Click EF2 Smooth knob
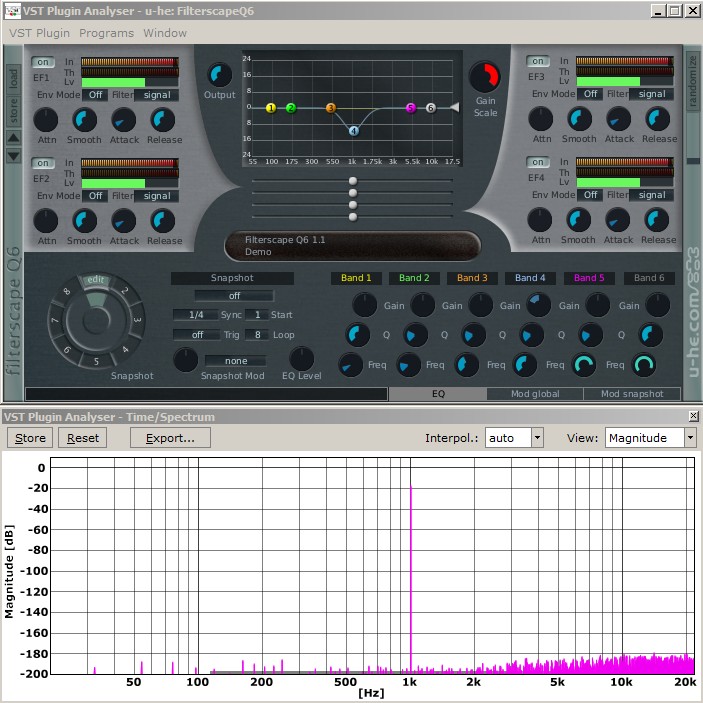The image size is (703, 703). click(x=84, y=221)
